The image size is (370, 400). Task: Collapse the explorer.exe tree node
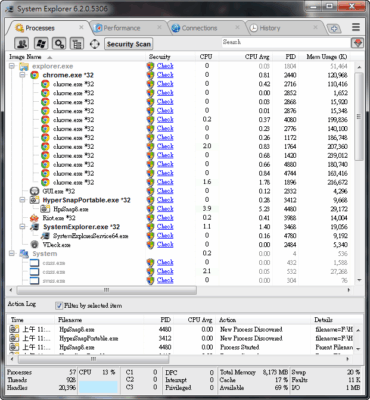12,66
